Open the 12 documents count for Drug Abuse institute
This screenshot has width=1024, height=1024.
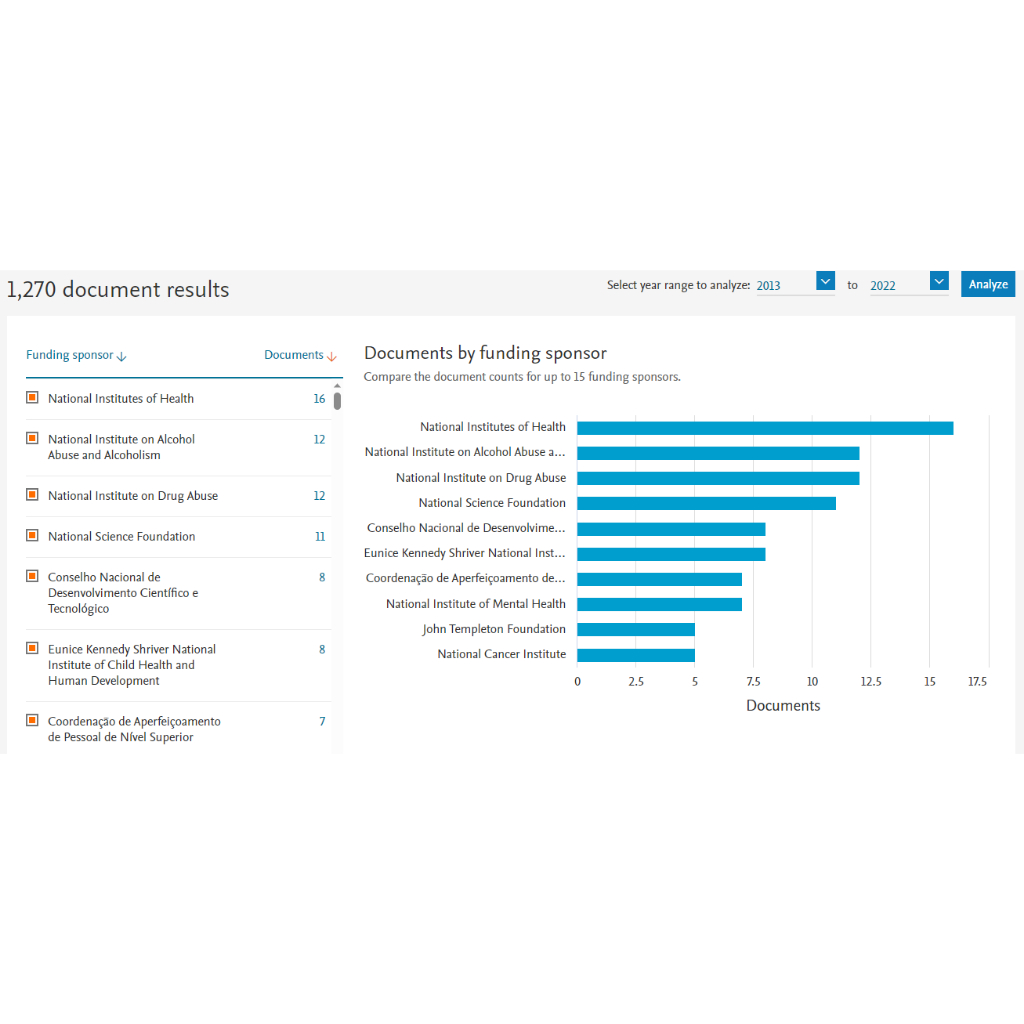[x=319, y=495]
